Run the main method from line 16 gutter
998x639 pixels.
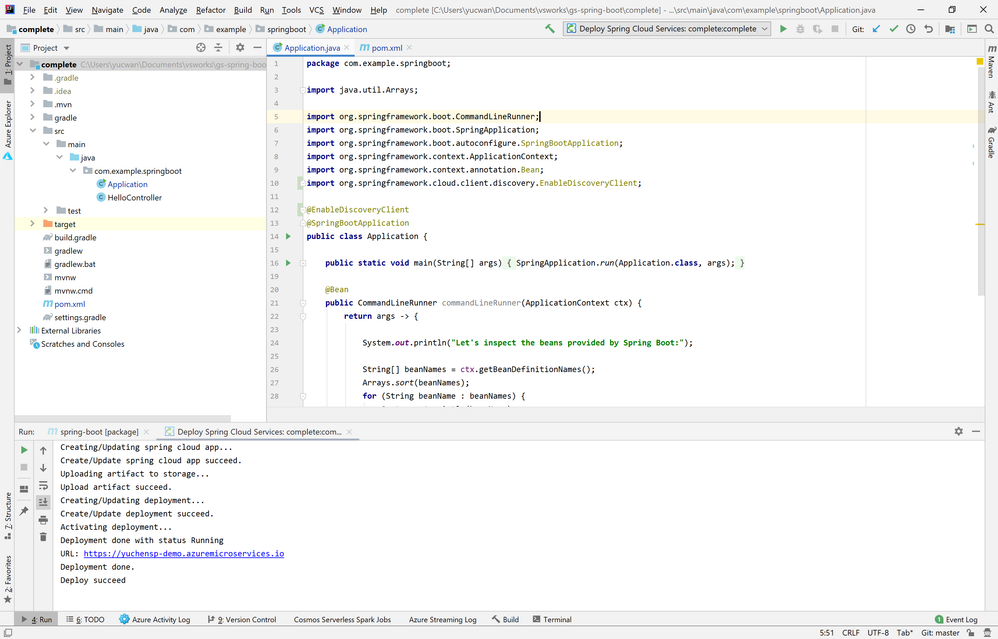pos(288,263)
